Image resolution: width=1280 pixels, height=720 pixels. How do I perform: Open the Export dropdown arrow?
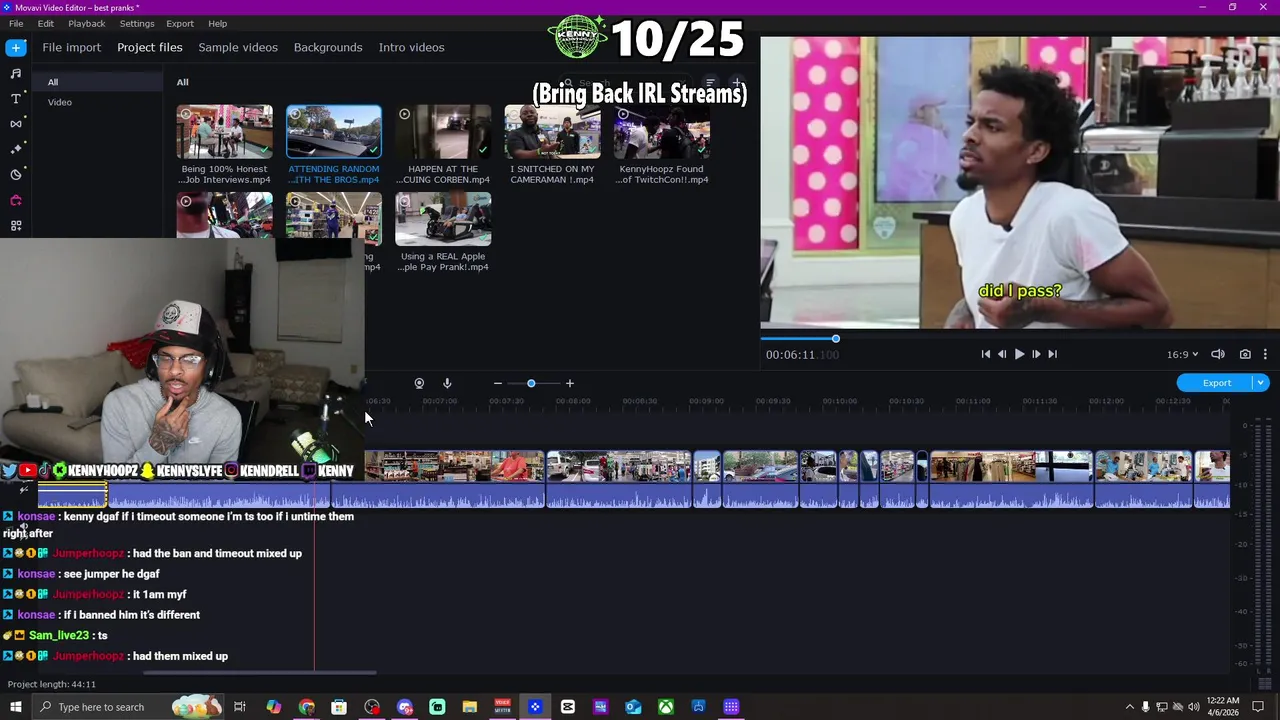pyautogui.click(x=1261, y=383)
